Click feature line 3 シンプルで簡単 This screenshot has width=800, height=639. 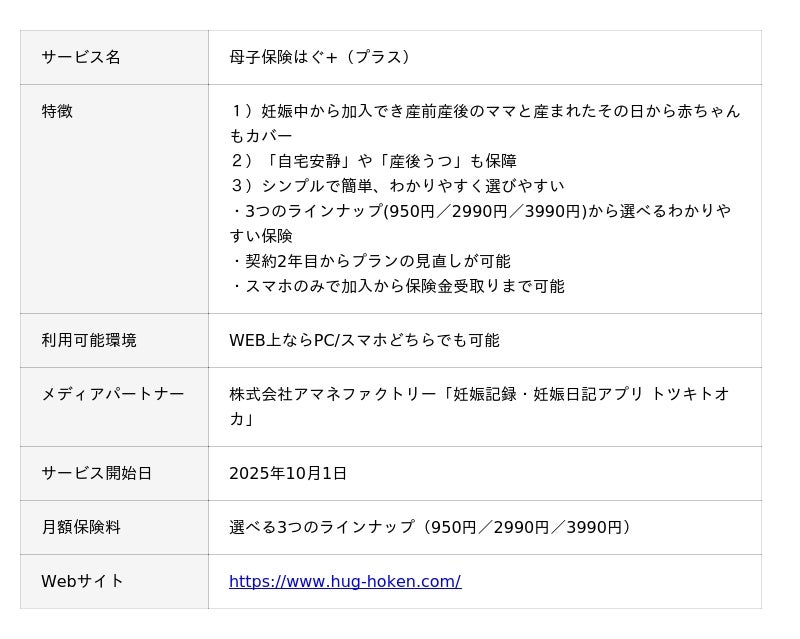(397, 186)
